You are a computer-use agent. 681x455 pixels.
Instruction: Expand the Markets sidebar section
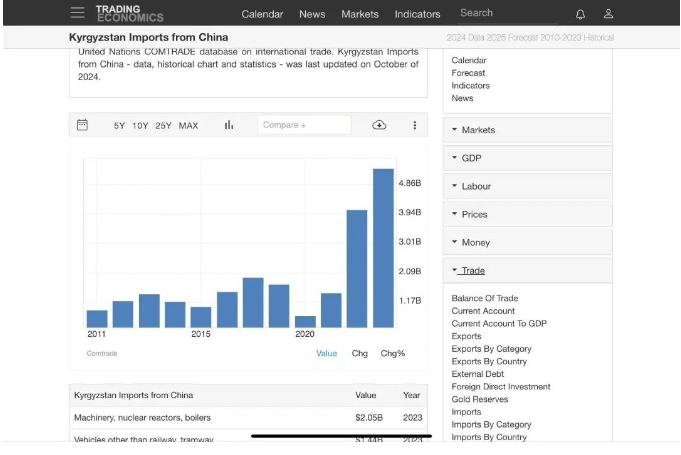(x=528, y=130)
